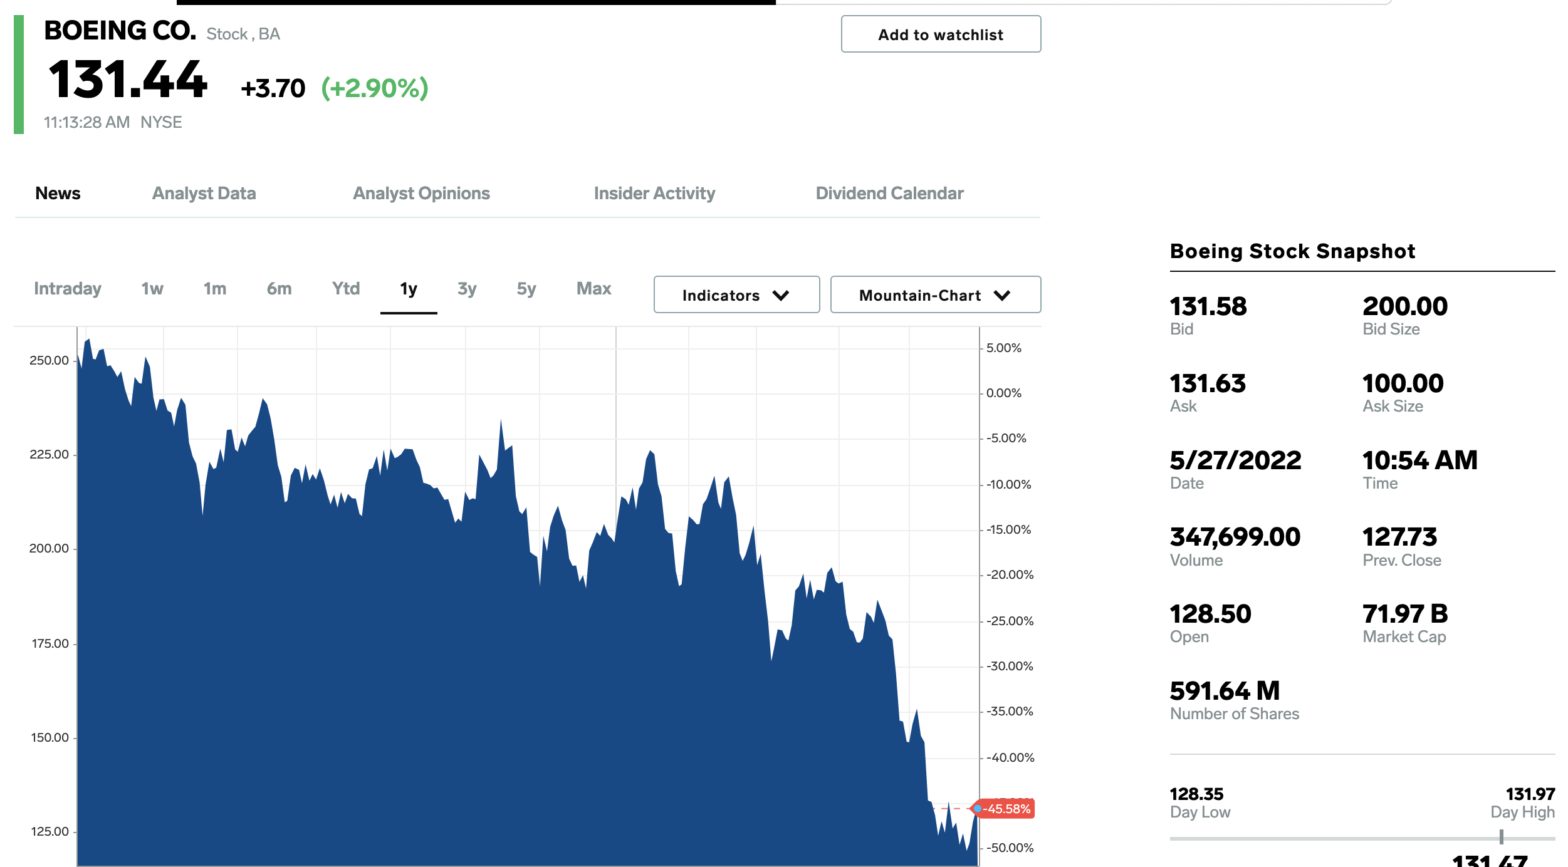Click the +2.90% percent change
Viewport: 1568px width, 867px height.
pos(375,88)
